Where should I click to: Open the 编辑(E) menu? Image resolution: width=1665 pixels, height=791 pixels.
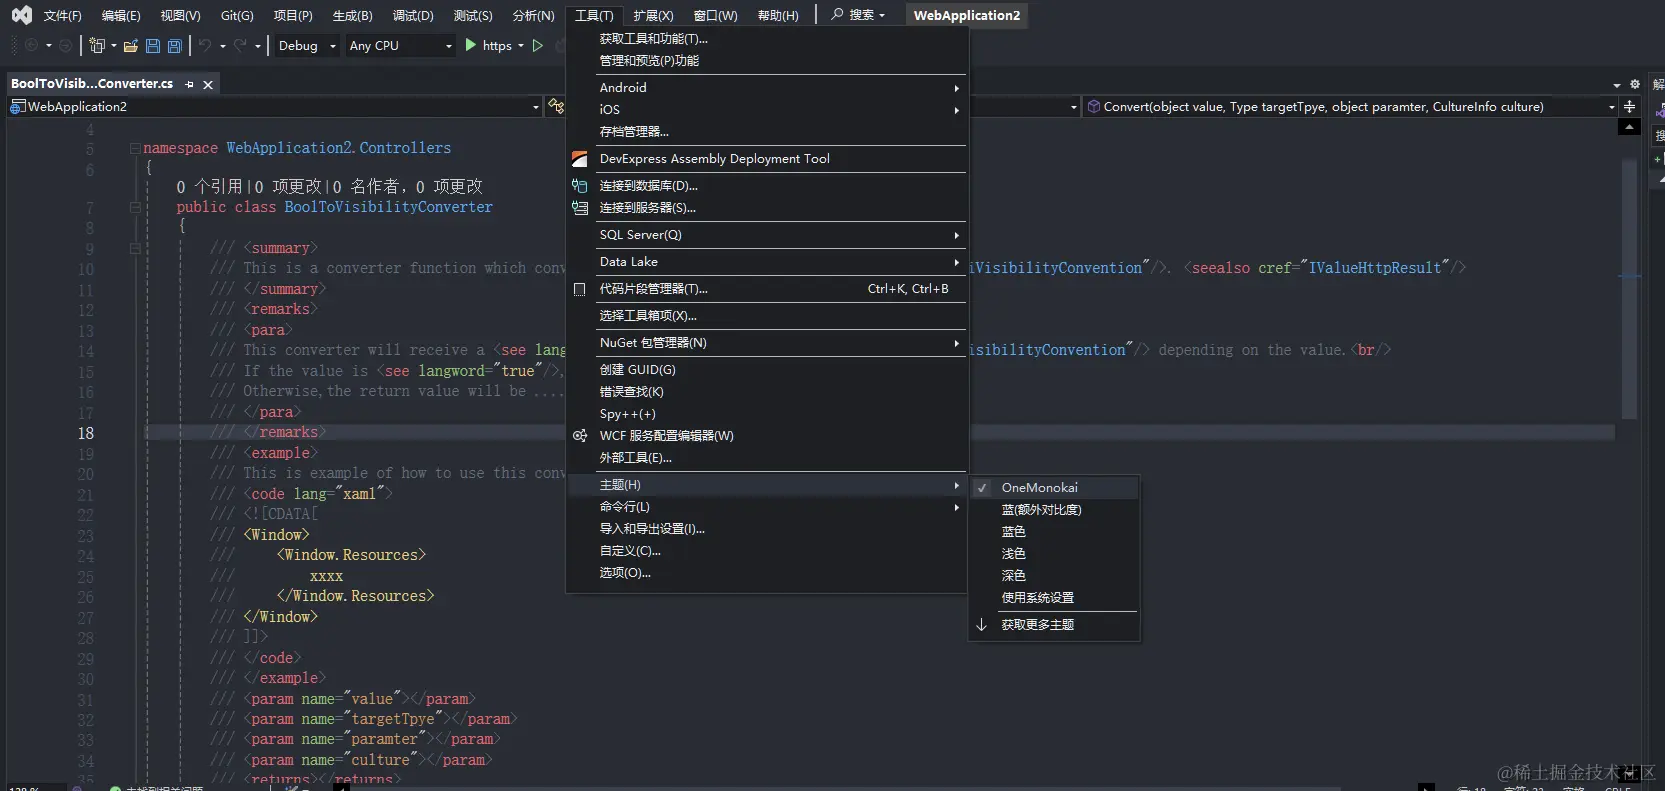point(120,16)
